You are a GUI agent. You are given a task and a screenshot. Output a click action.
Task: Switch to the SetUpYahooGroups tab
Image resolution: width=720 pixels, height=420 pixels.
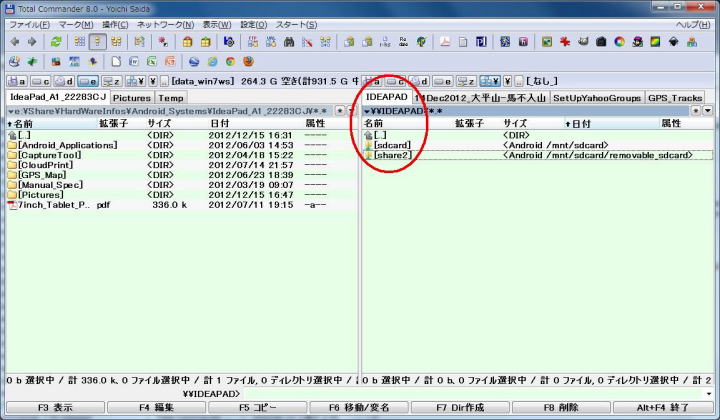tap(596, 98)
